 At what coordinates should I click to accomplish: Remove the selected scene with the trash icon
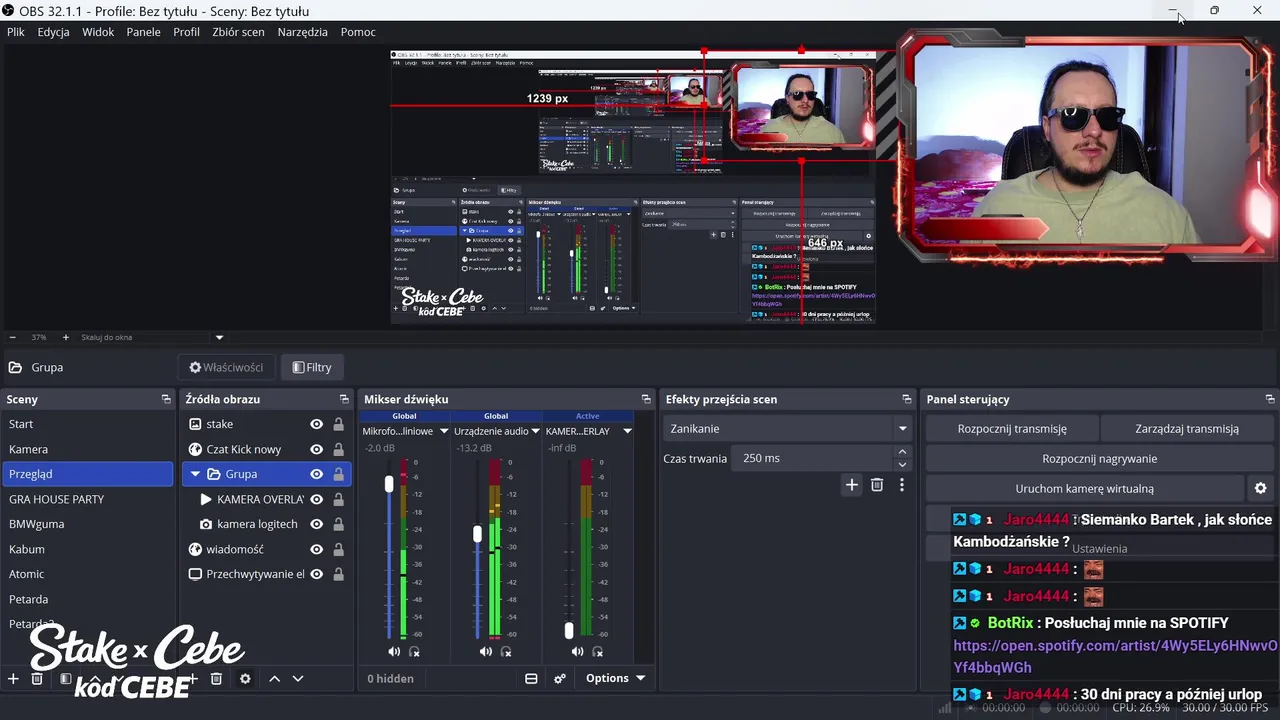pos(37,679)
